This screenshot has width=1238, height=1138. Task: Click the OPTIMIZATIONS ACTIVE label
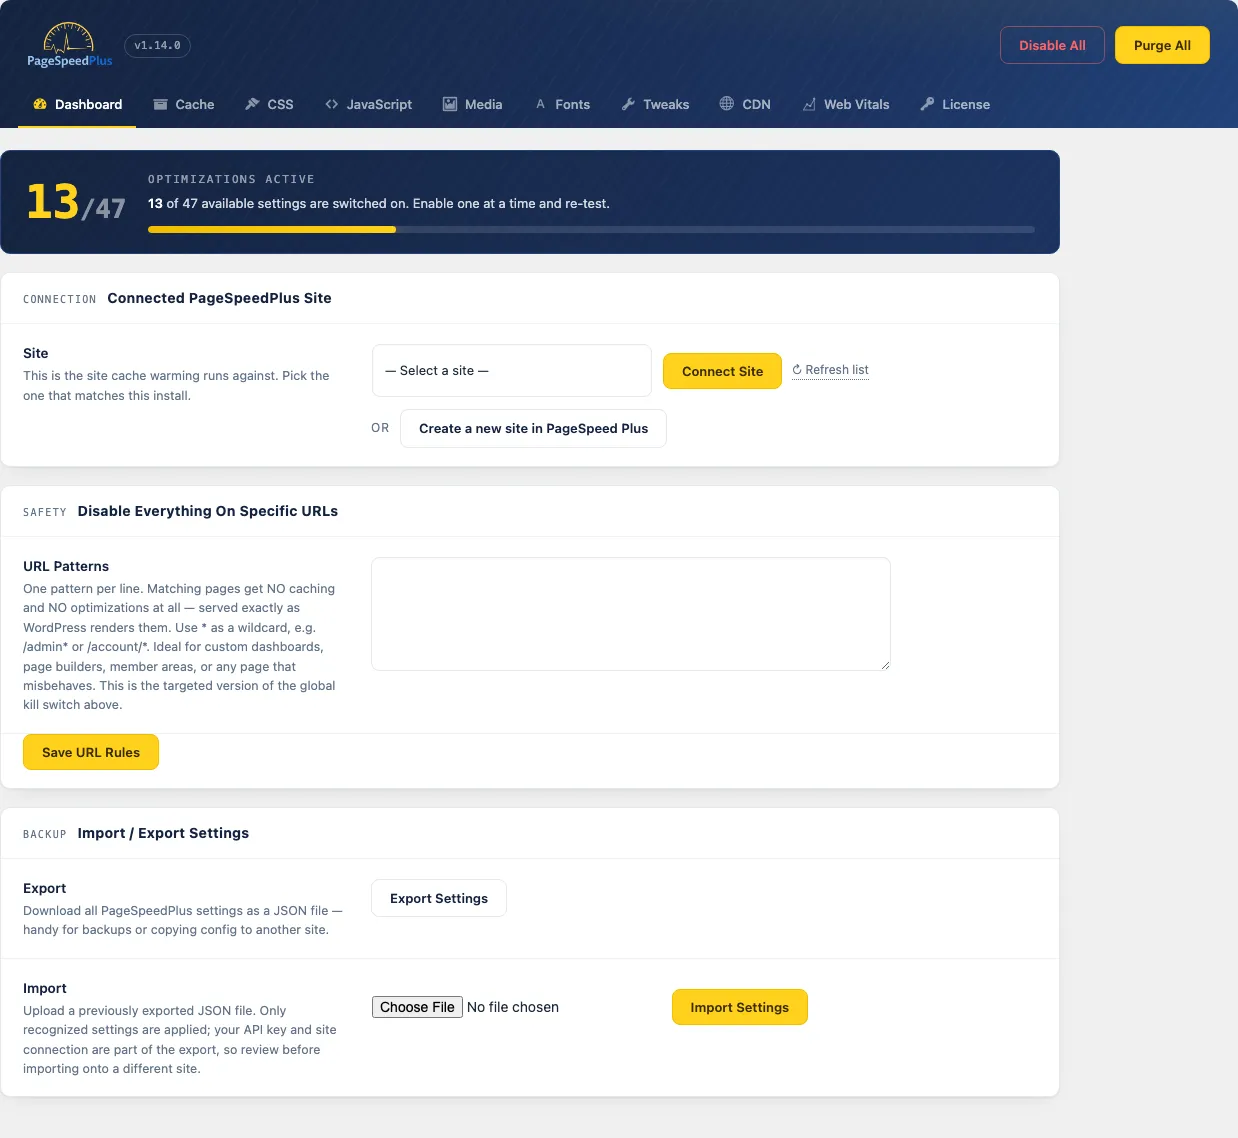coord(231,179)
